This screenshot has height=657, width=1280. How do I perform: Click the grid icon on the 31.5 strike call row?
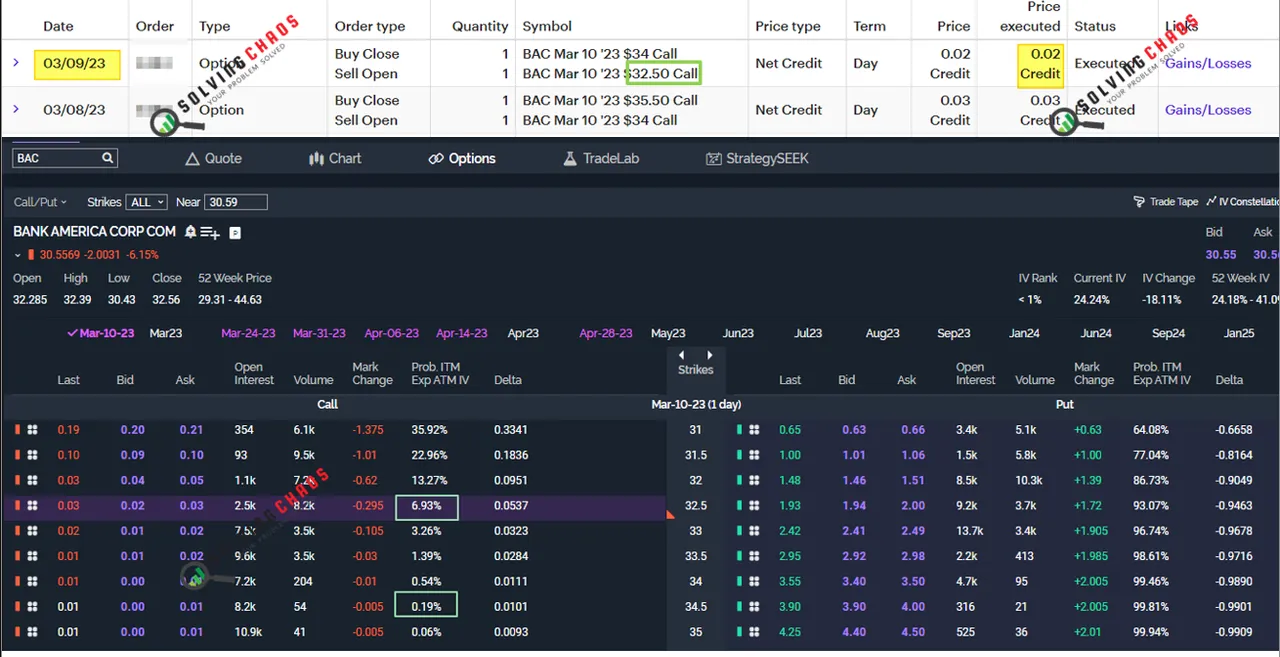point(32,455)
